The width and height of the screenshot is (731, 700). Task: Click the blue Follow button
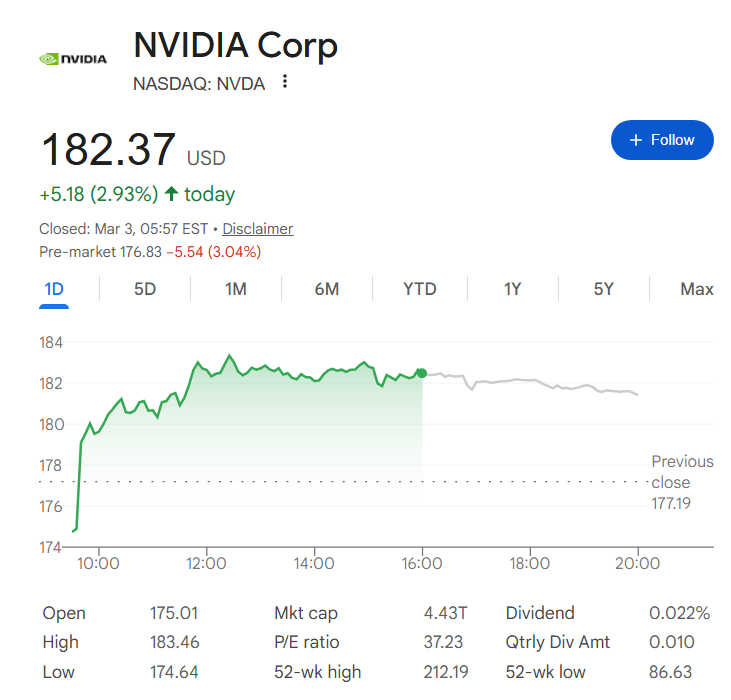662,140
